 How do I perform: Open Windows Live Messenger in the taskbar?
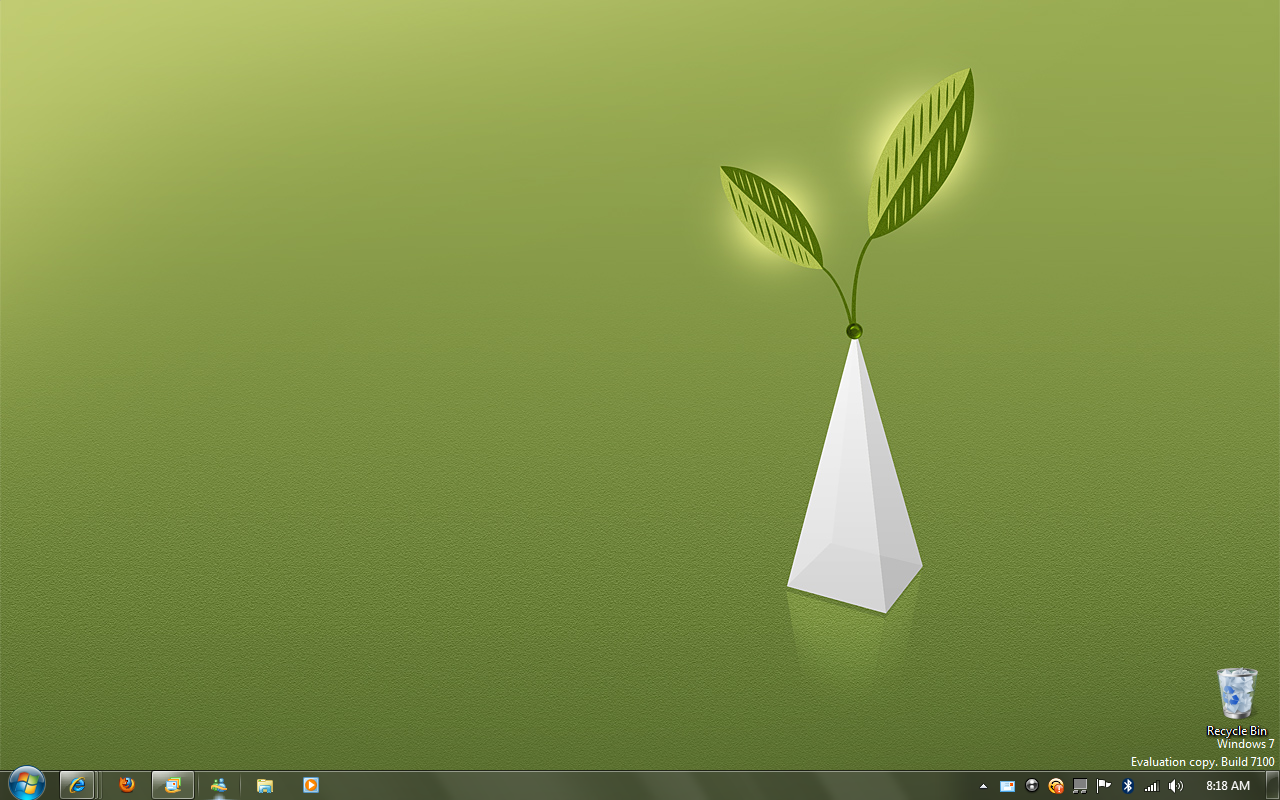(x=219, y=785)
